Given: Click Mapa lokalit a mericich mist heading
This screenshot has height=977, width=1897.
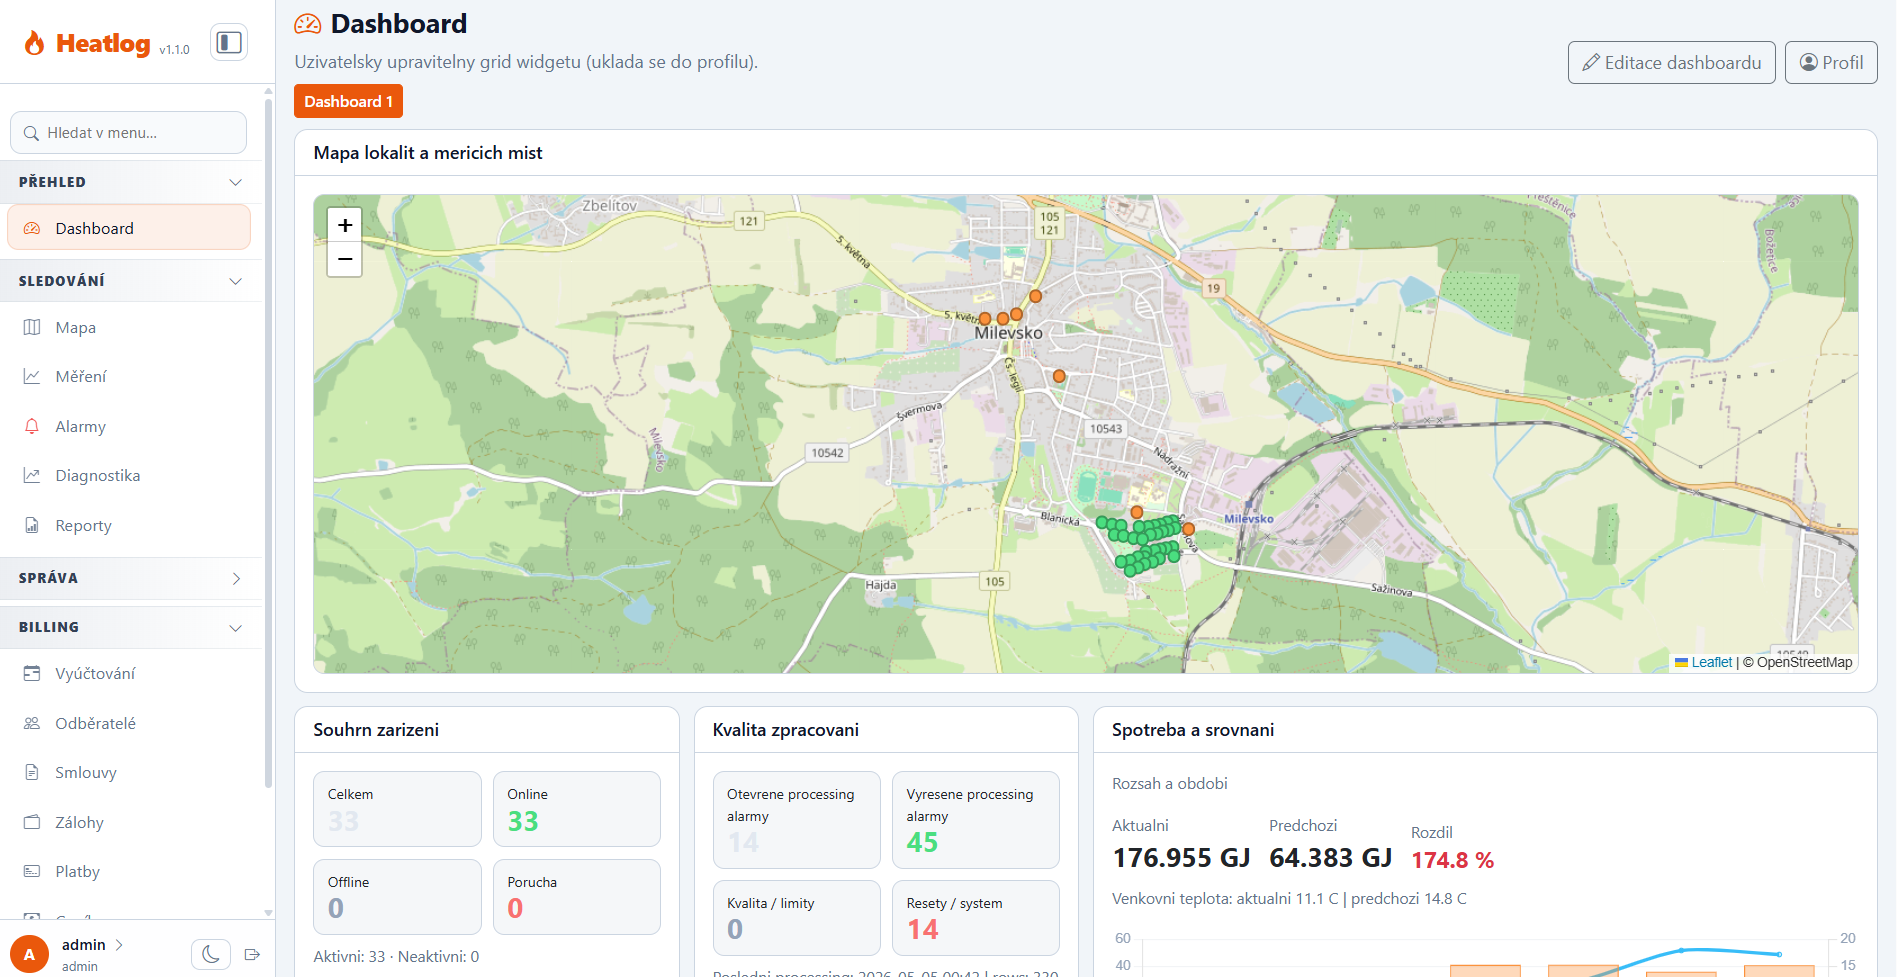Looking at the screenshot, I should point(428,153).
